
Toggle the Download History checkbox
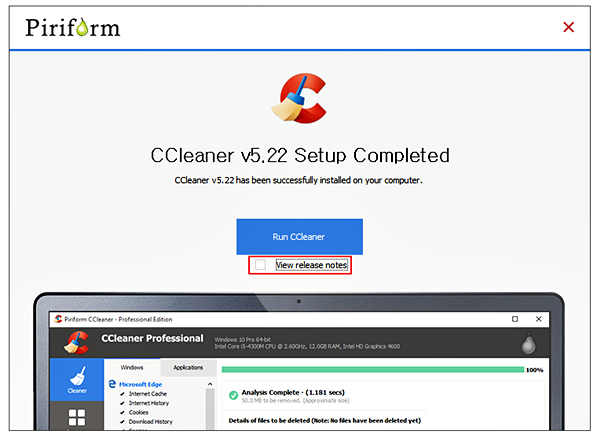(x=122, y=422)
